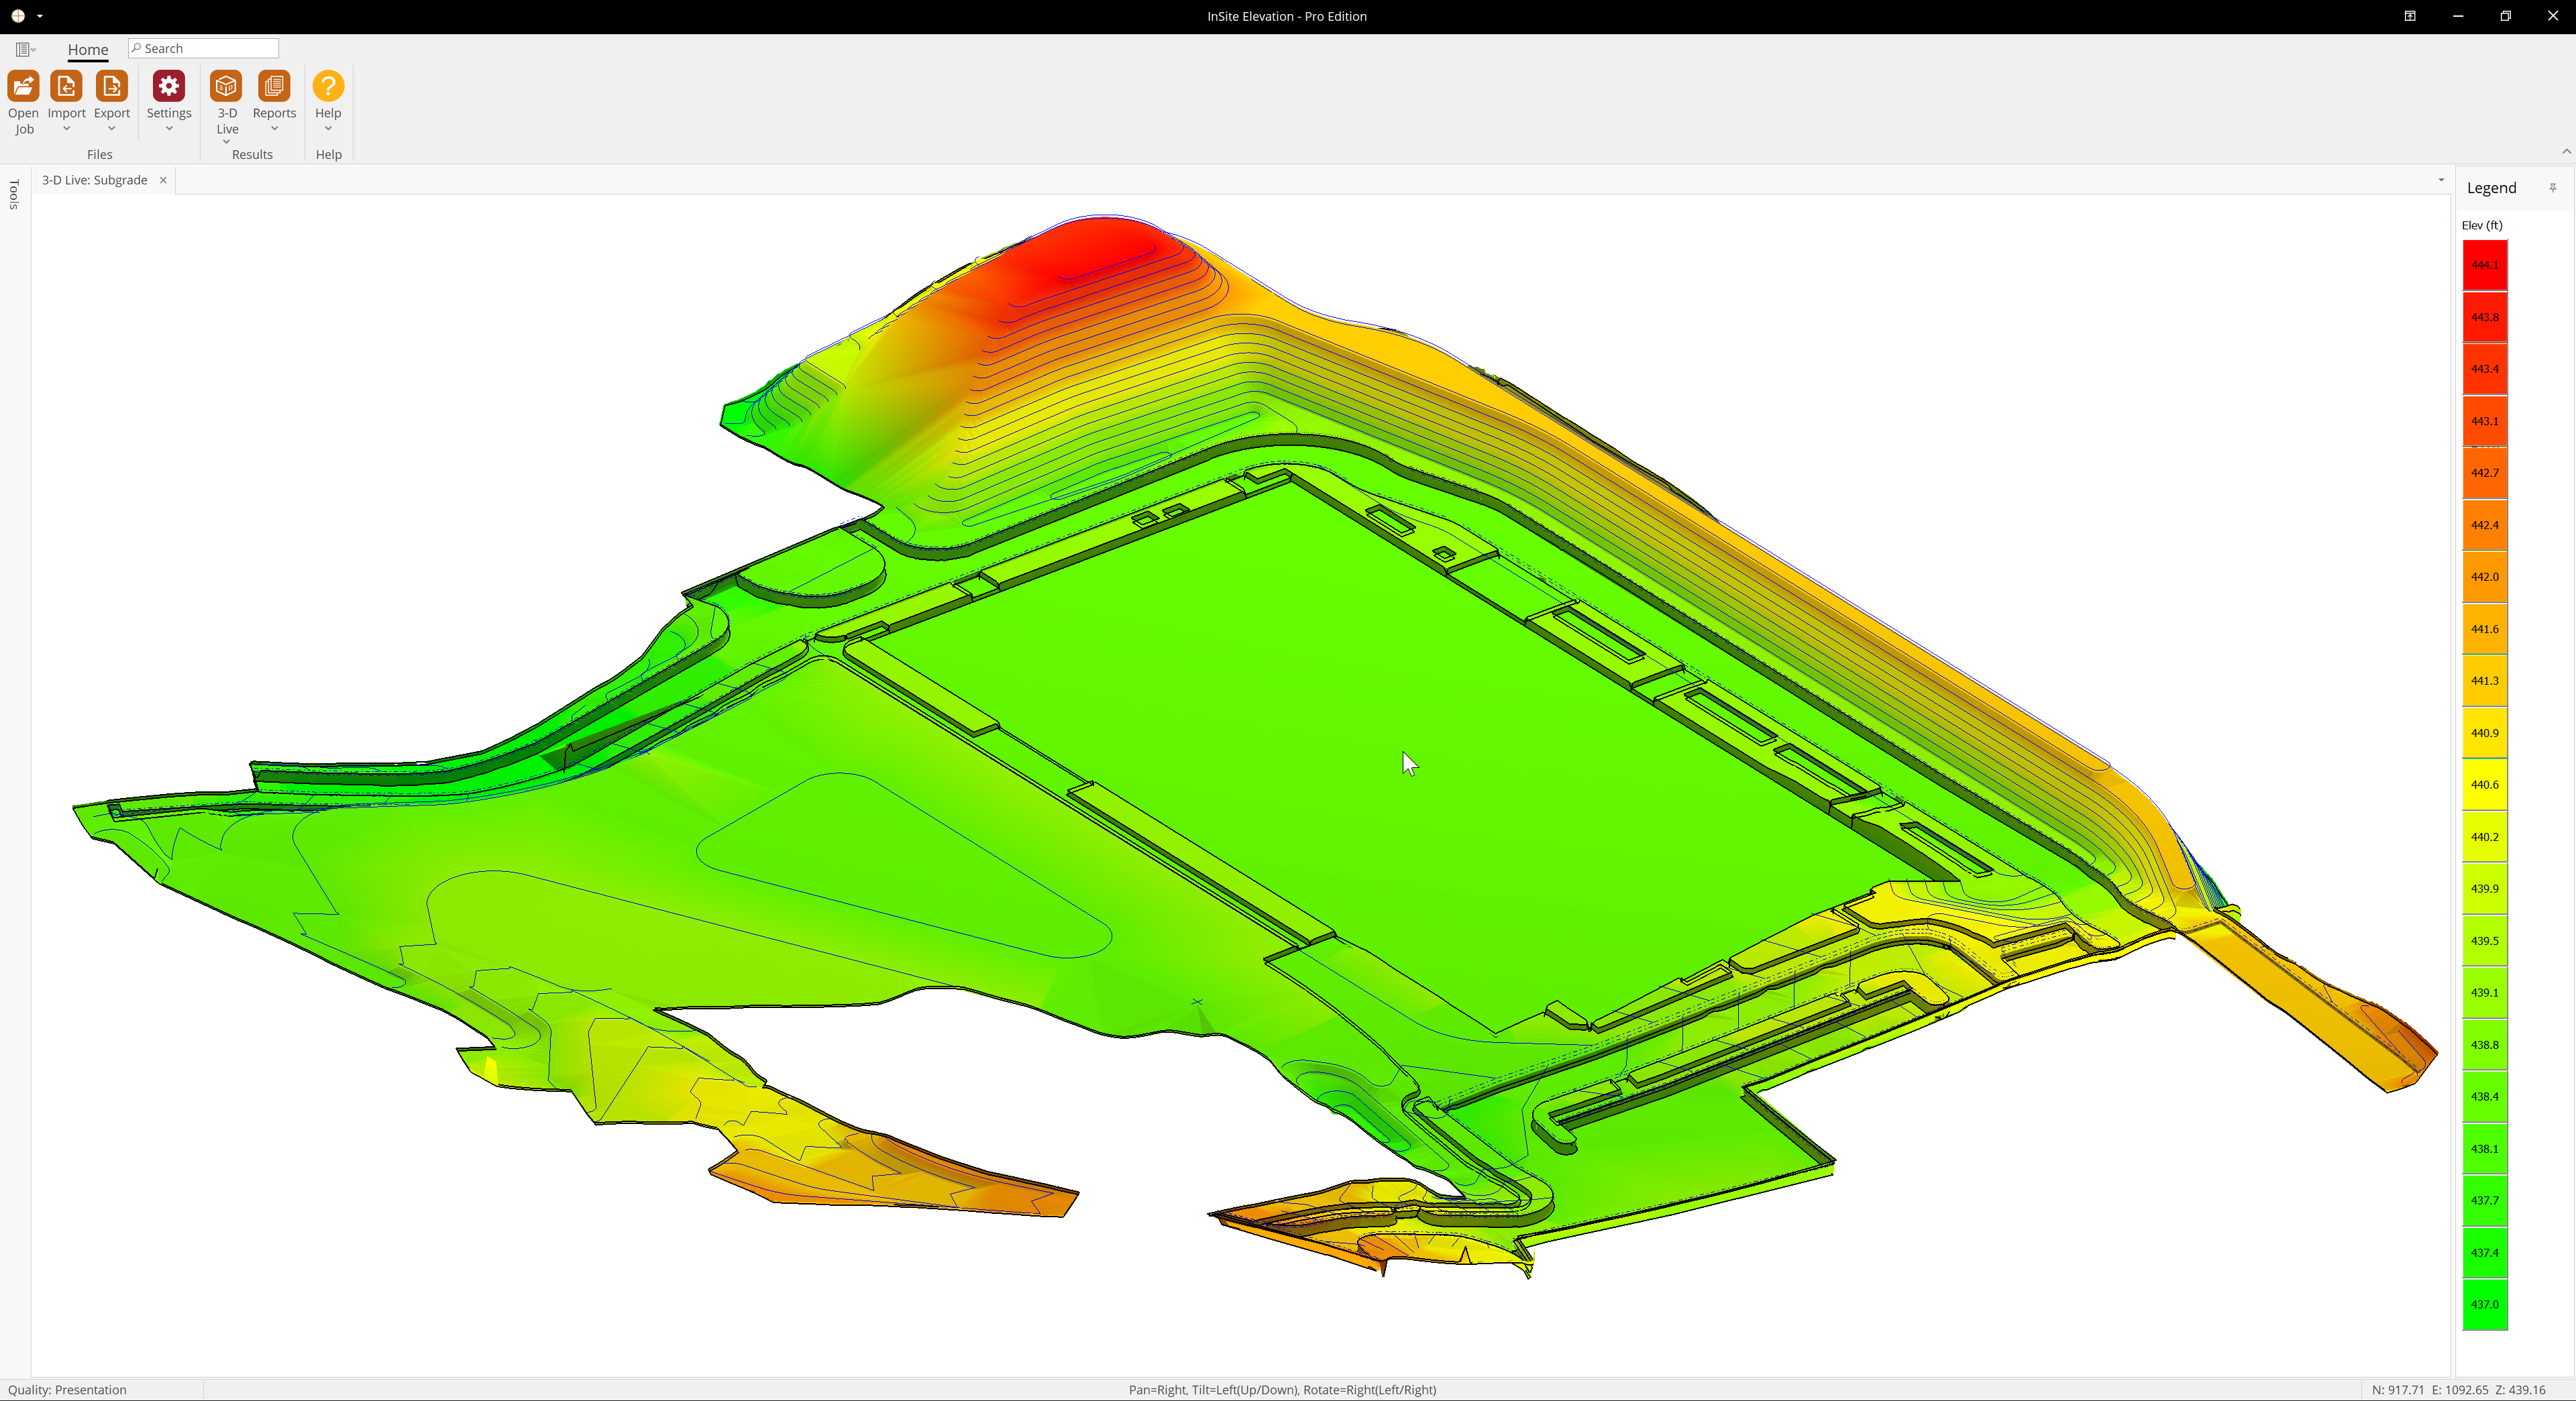Click the Help question mark icon
The width and height of the screenshot is (2576, 1401).
click(x=328, y=87)
